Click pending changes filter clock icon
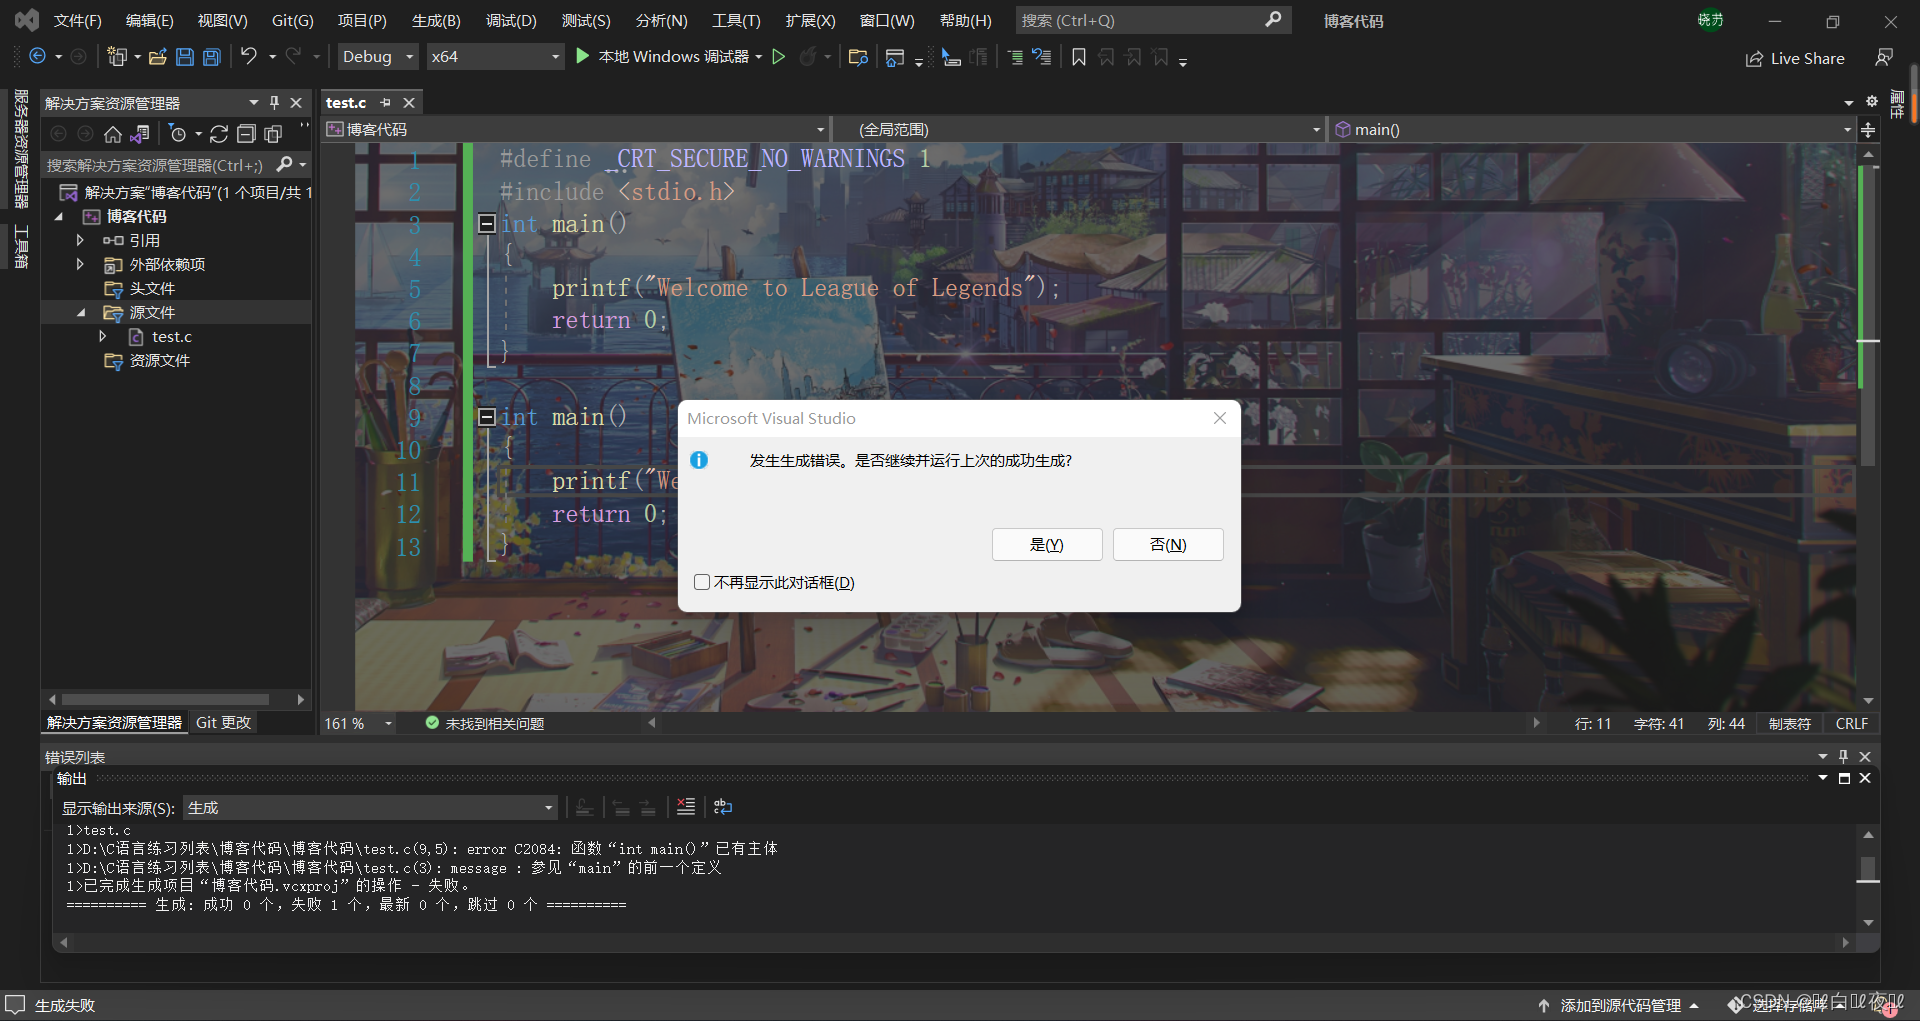Image resolution: width=1920 pixels, height=1021 pixels. point(178,133)
